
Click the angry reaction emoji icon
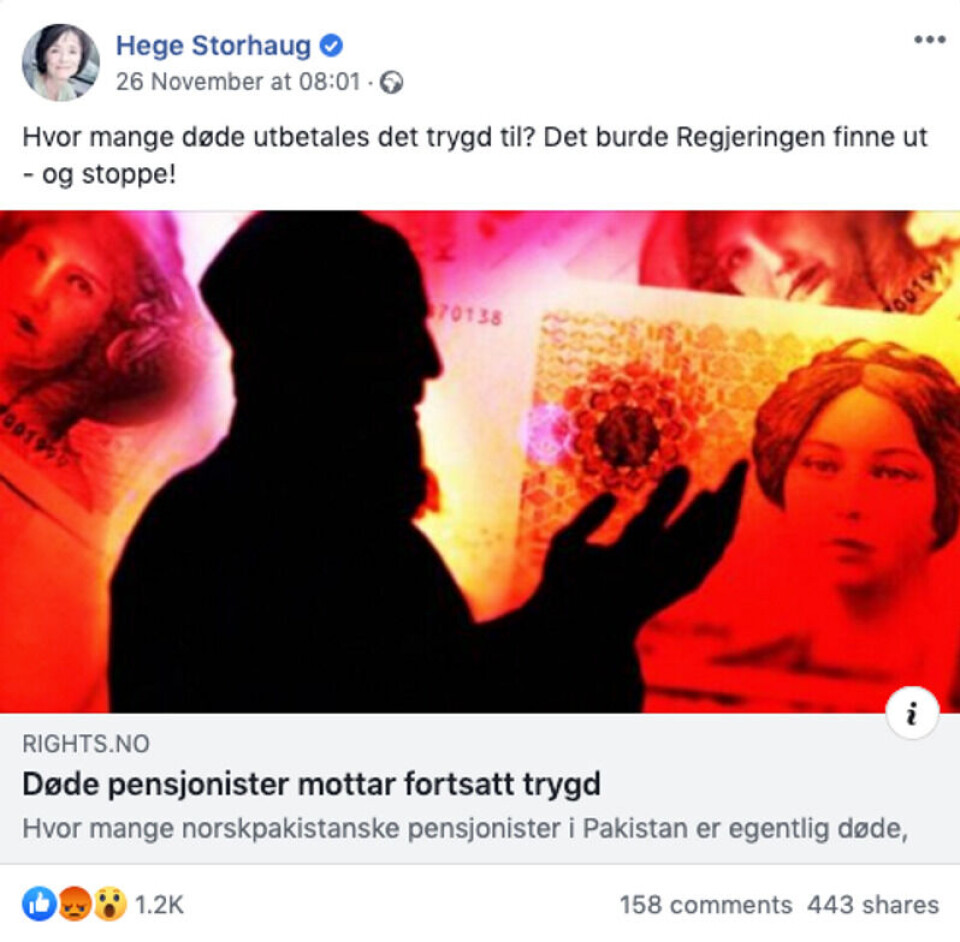tap(75, 904)
